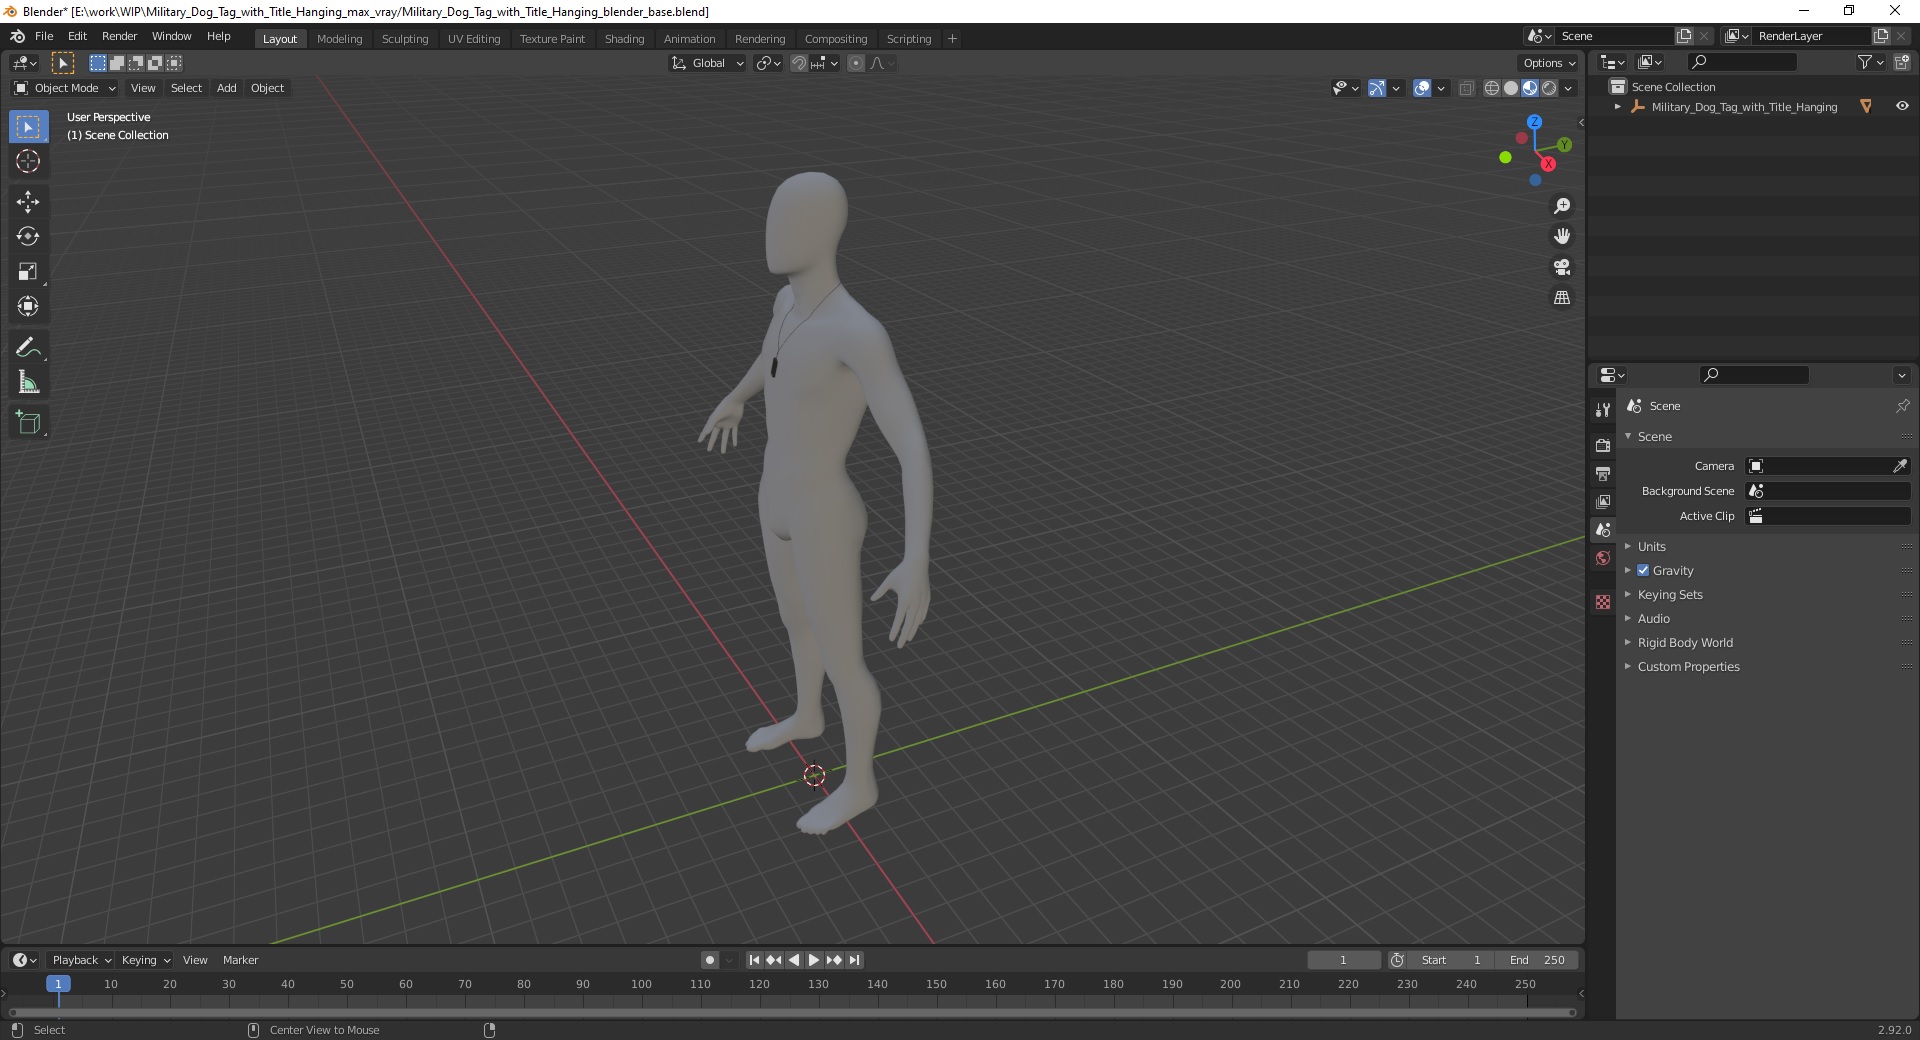
Task: Toggle X-ray mode
Action: click(1466, 88)
